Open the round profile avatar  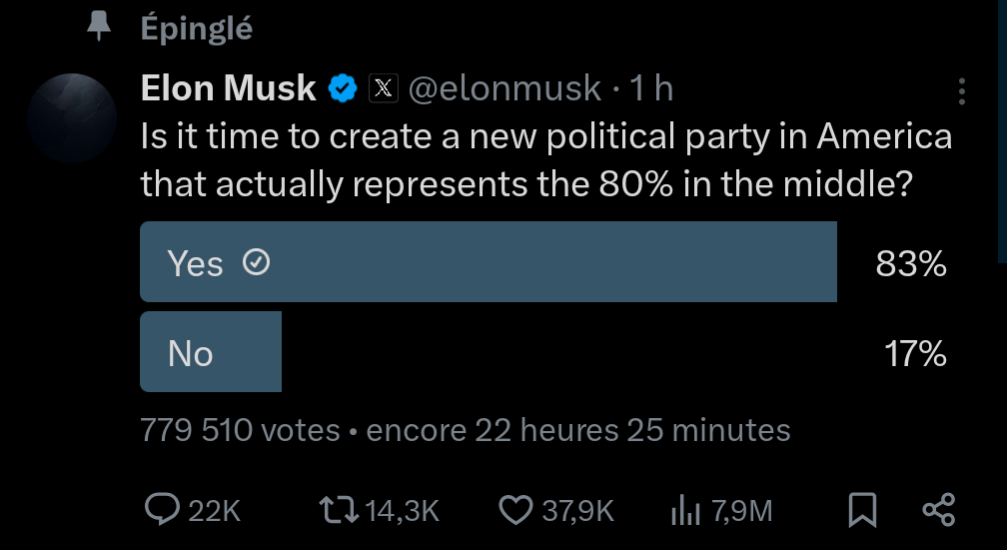click(72, 118)
